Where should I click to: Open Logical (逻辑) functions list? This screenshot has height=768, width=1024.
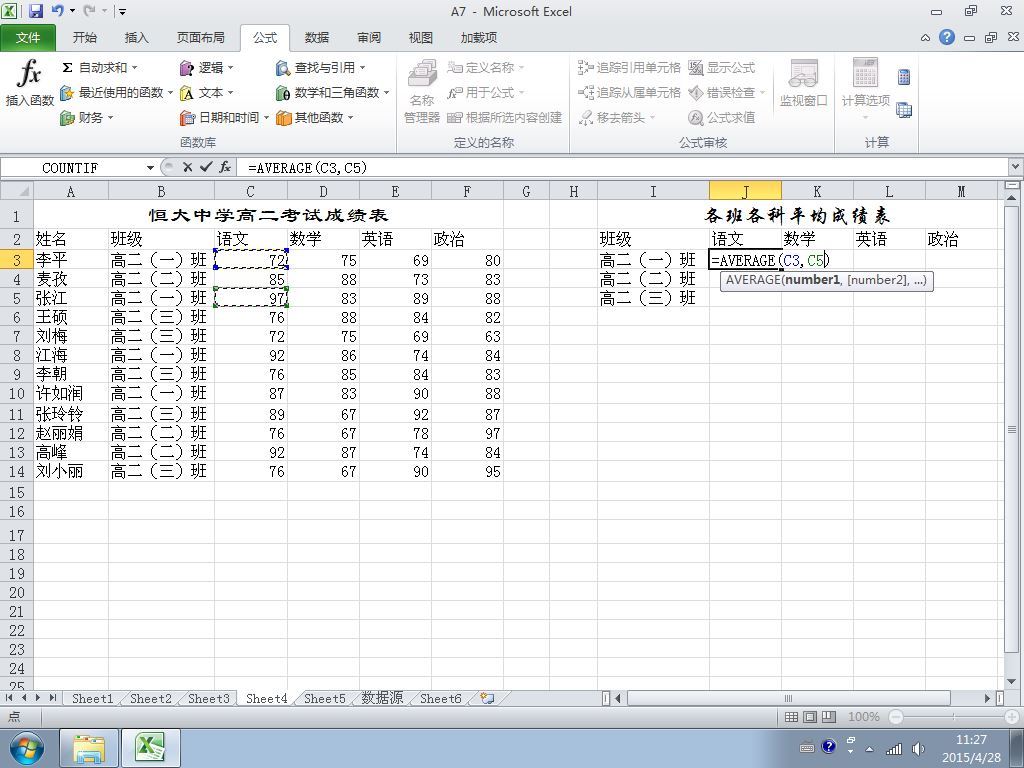click(x=206, y=67)
